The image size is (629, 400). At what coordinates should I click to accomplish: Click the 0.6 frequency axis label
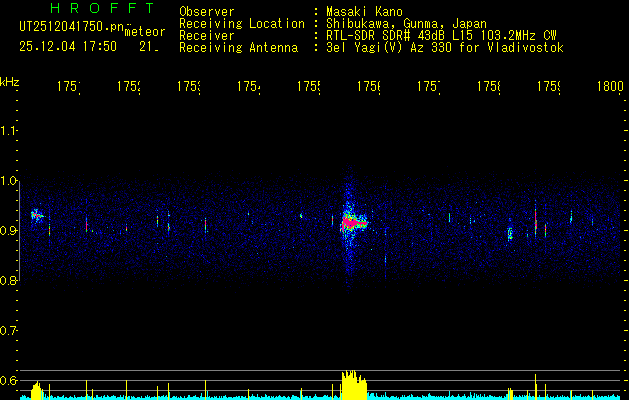(x=8, y=381)
